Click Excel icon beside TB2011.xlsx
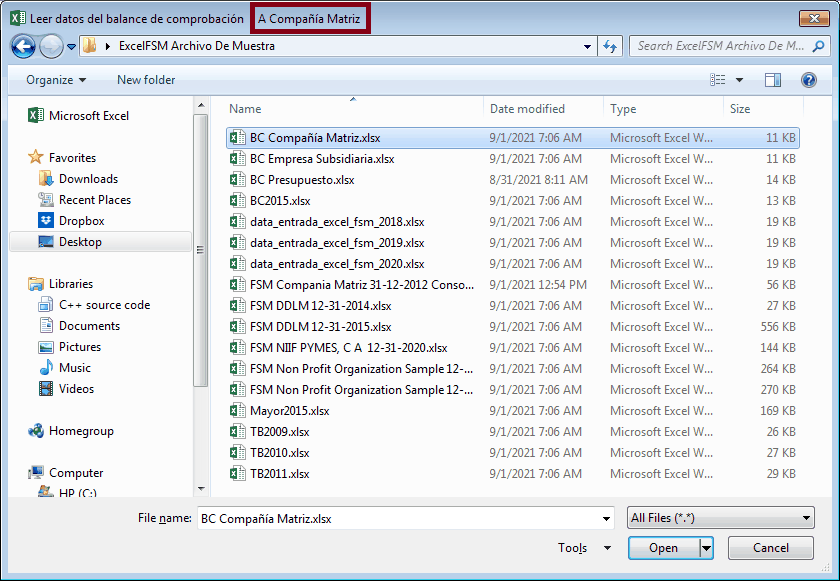Image resolution: width=840 pixels, height=581 pixels. [x=237, y=473]
